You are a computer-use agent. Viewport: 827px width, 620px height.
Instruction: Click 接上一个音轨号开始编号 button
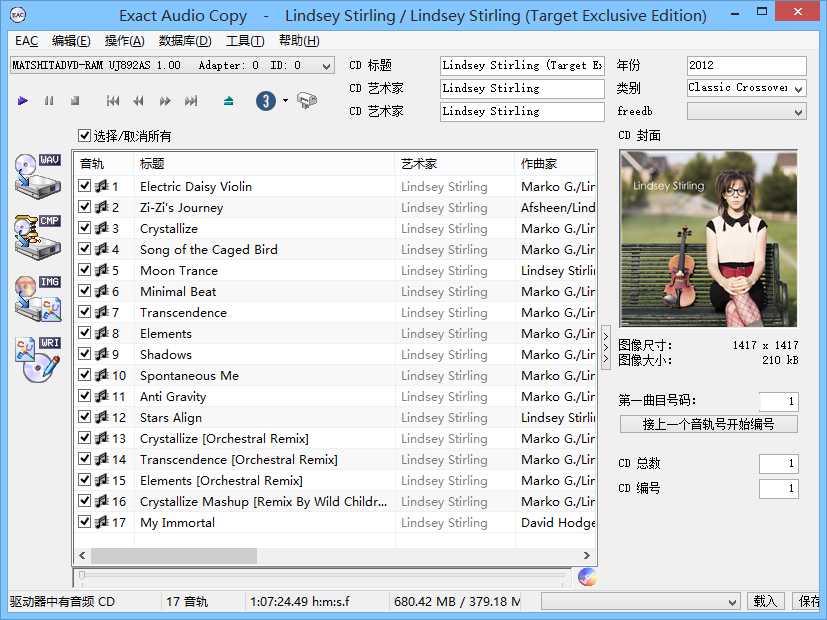click(x=708, y=424)
